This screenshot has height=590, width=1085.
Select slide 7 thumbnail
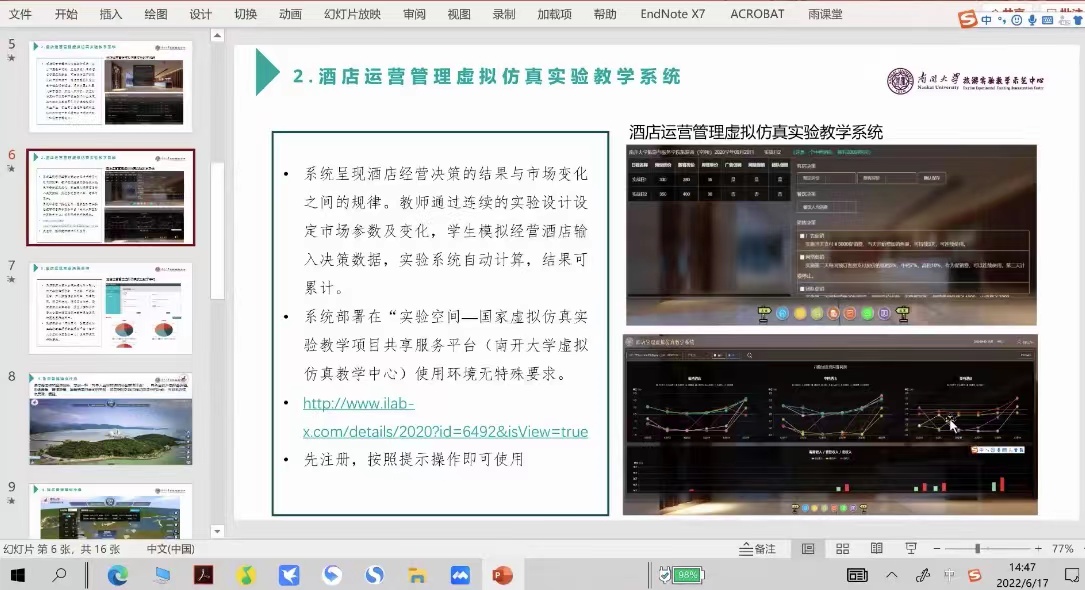[111, 308]
